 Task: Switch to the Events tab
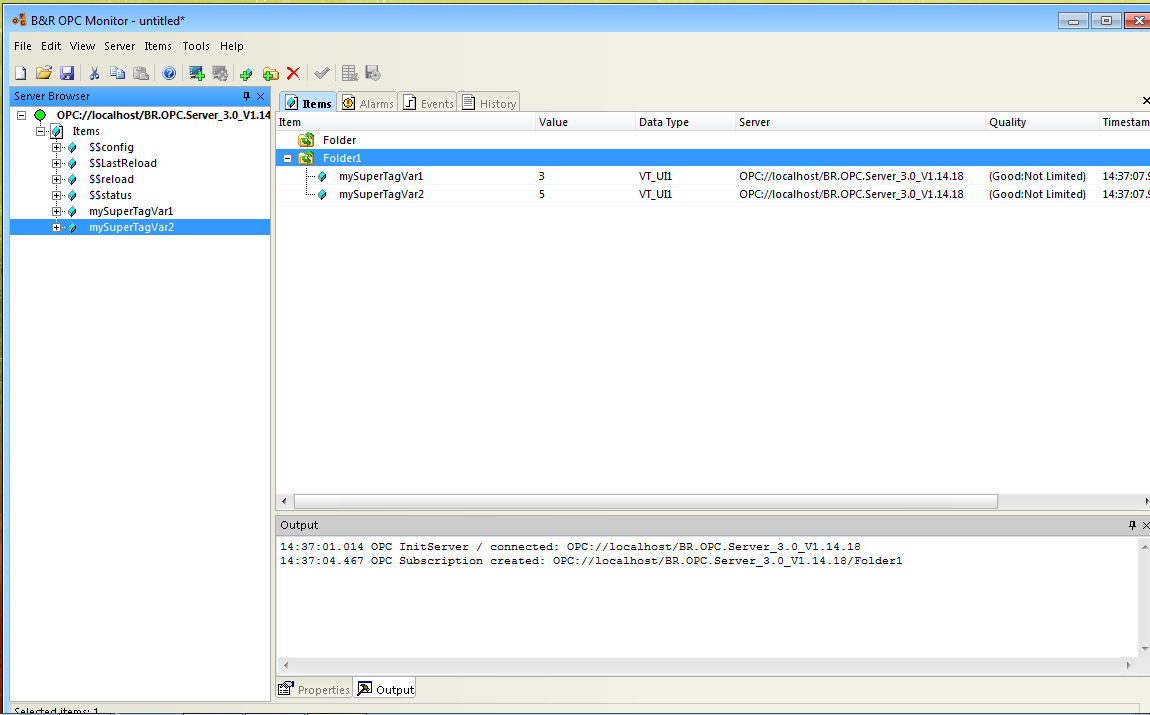(x=428, y=103)
